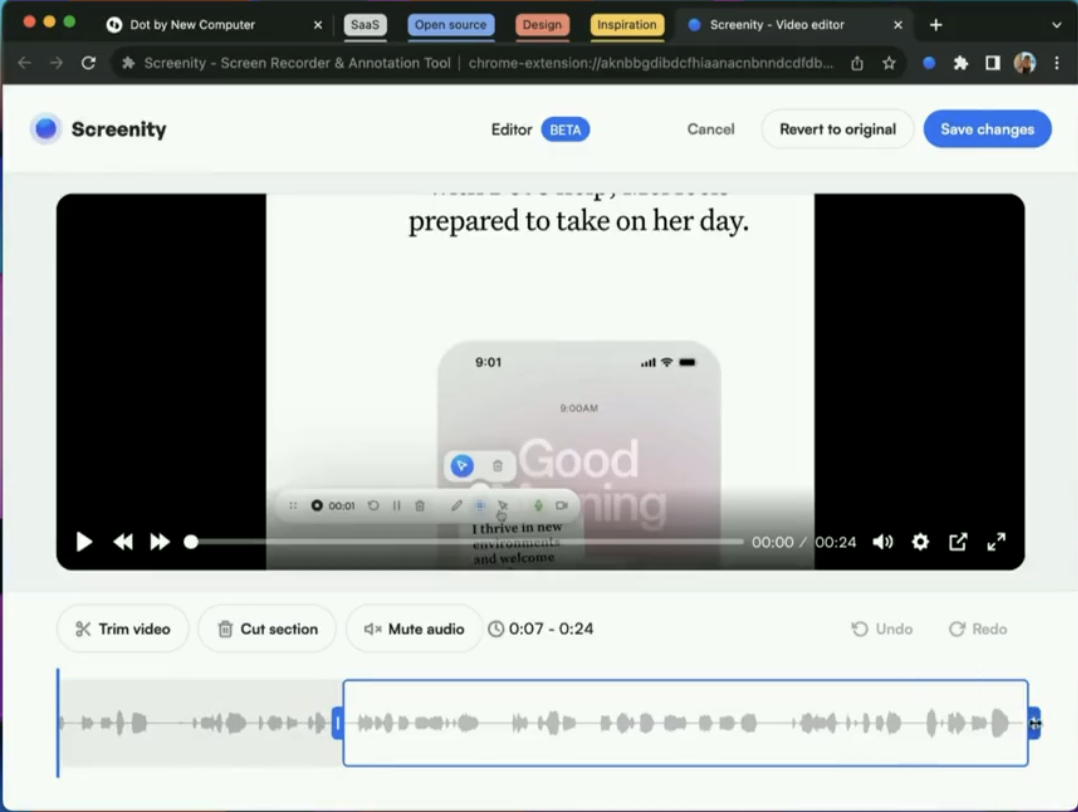The height and width of the screenshot is (812, 1078).
Task: Toggle the browser side panel
Action: click(x=992, y=63)
